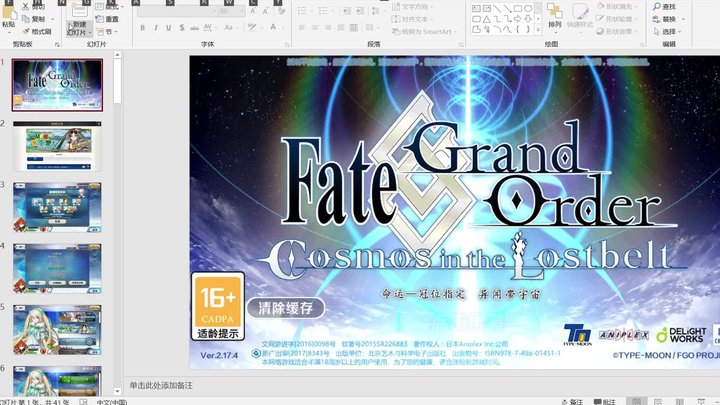Image resolution: width=720 pixels, height=405 pixels.
Task: Toggle Center paragraph alignment
Action: click(315, 28)
